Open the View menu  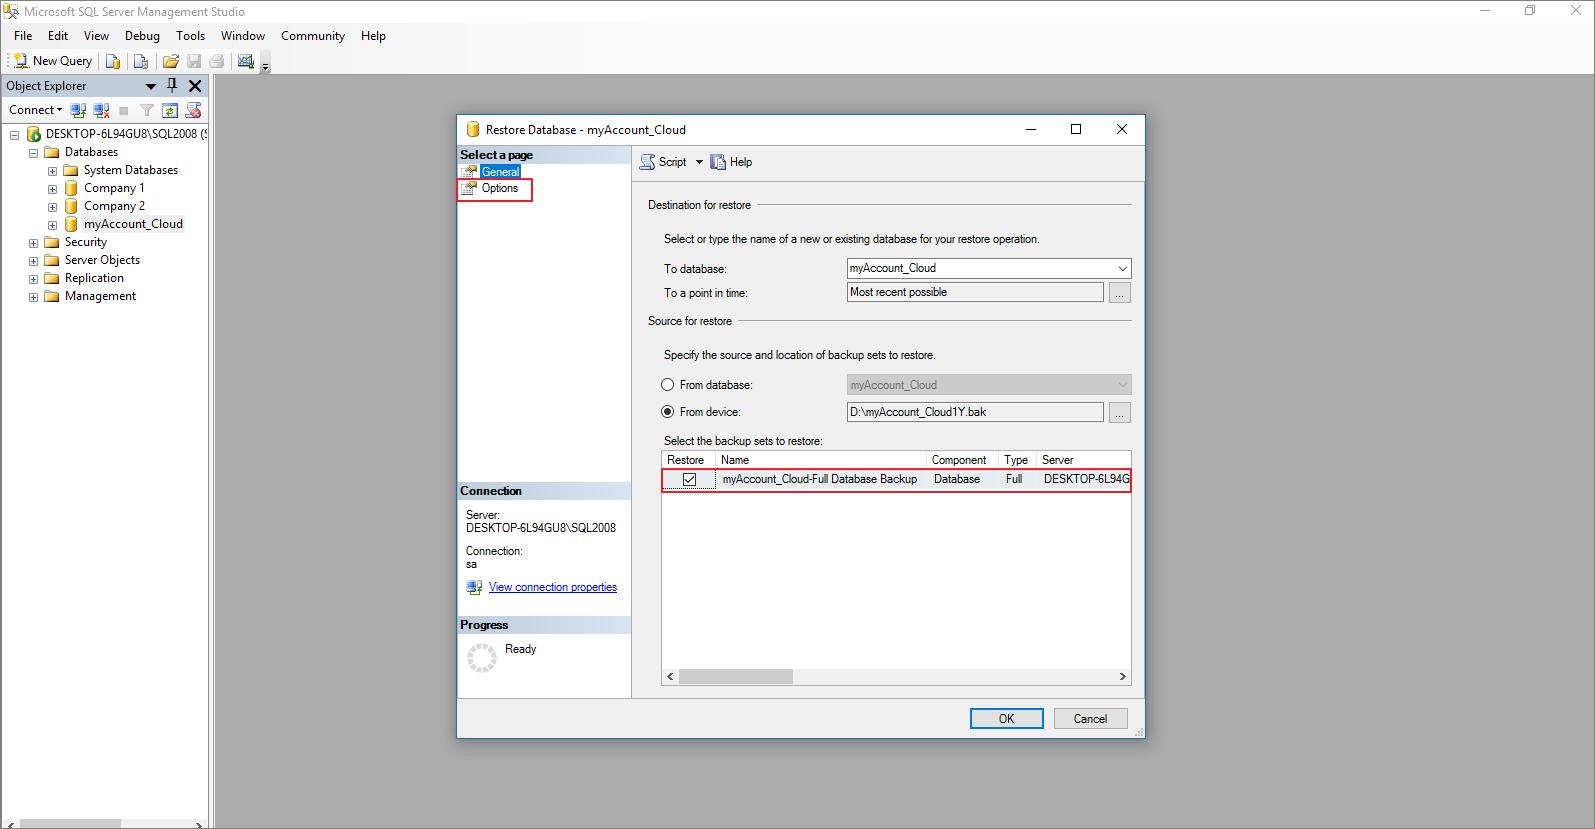(96, 36)
